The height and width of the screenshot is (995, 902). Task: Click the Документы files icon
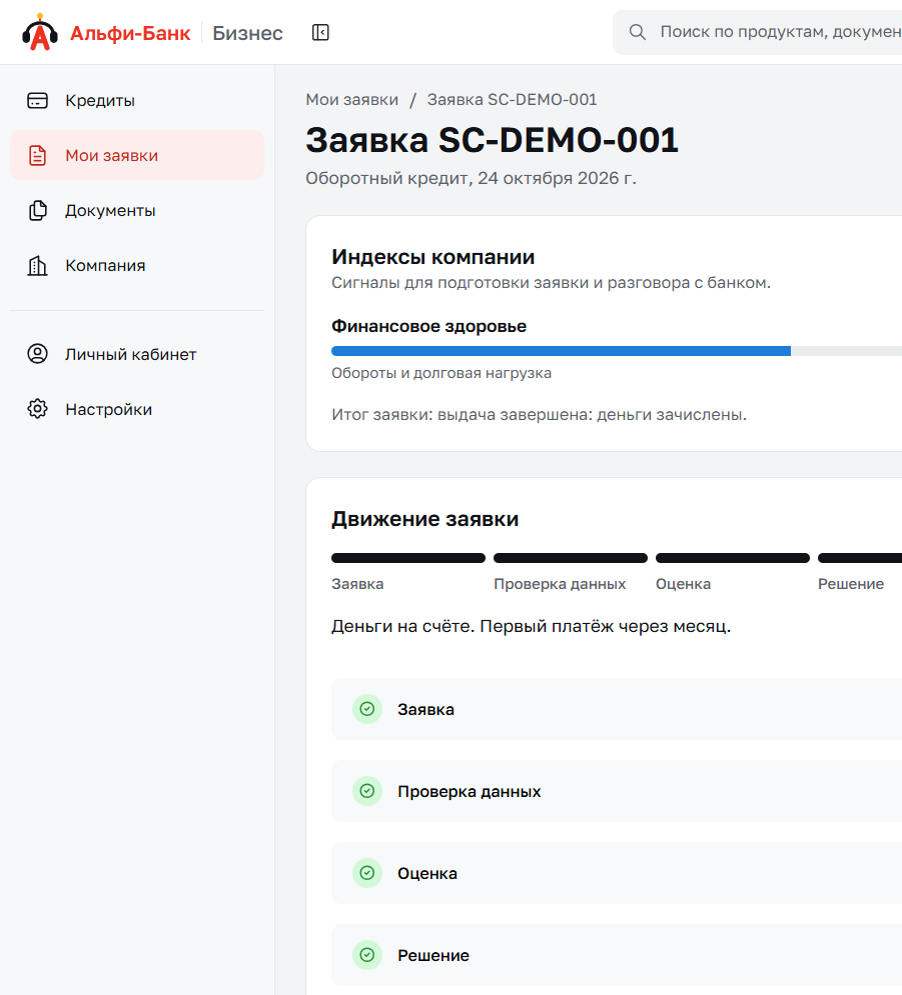coord(37,211)
